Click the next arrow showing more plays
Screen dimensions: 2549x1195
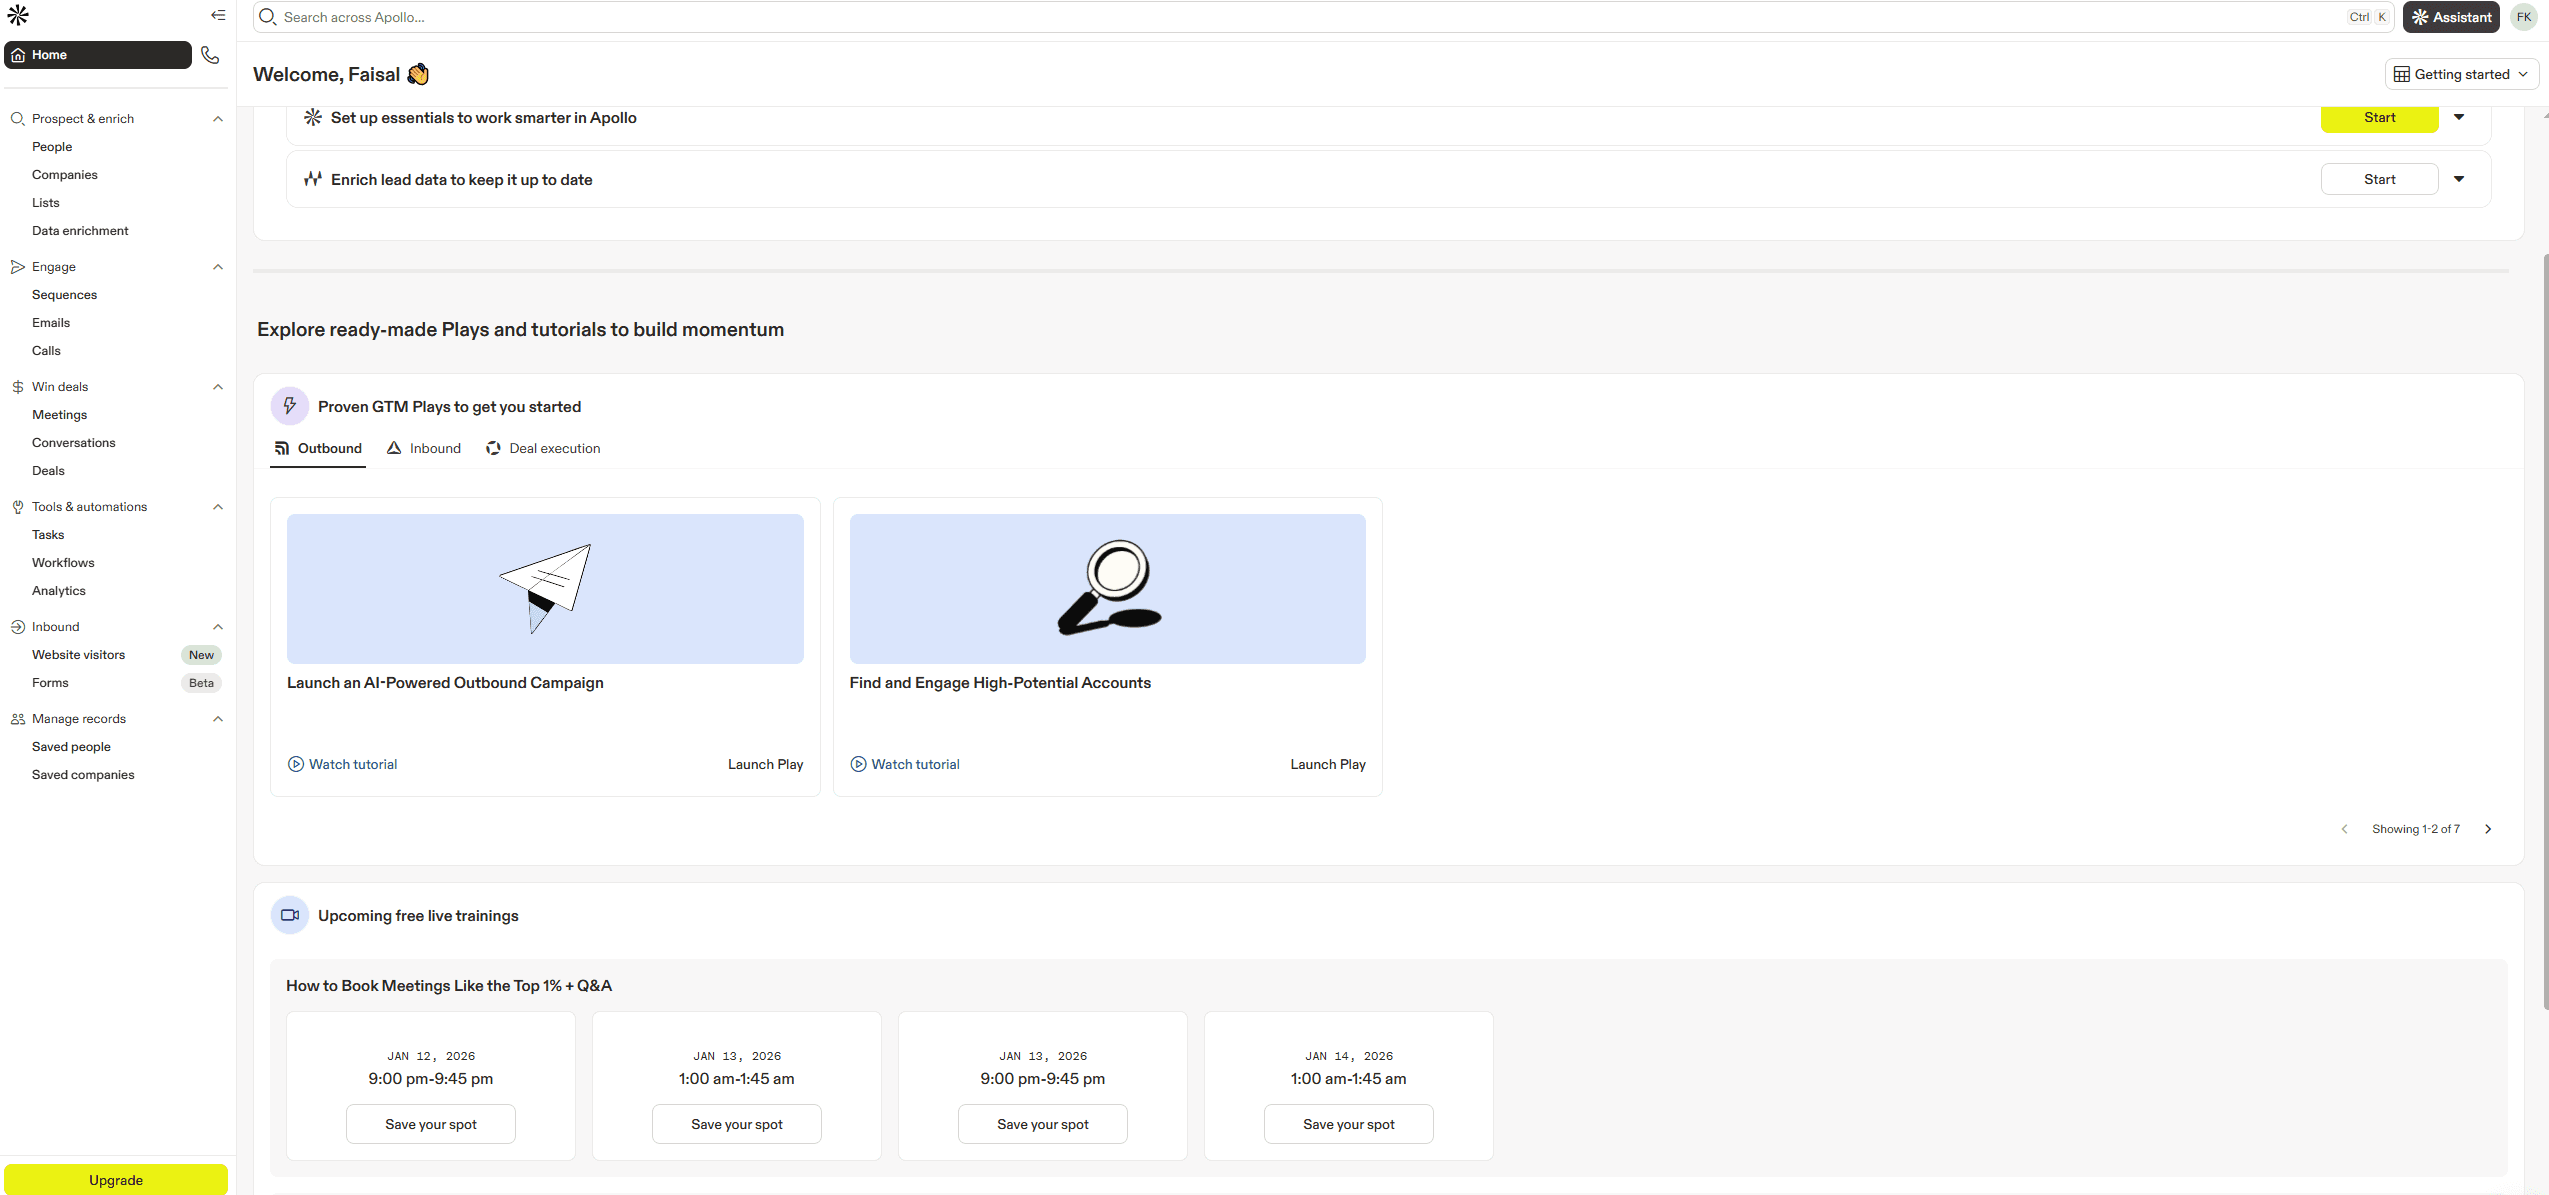pyautogui.click(x=2487, y=828)
